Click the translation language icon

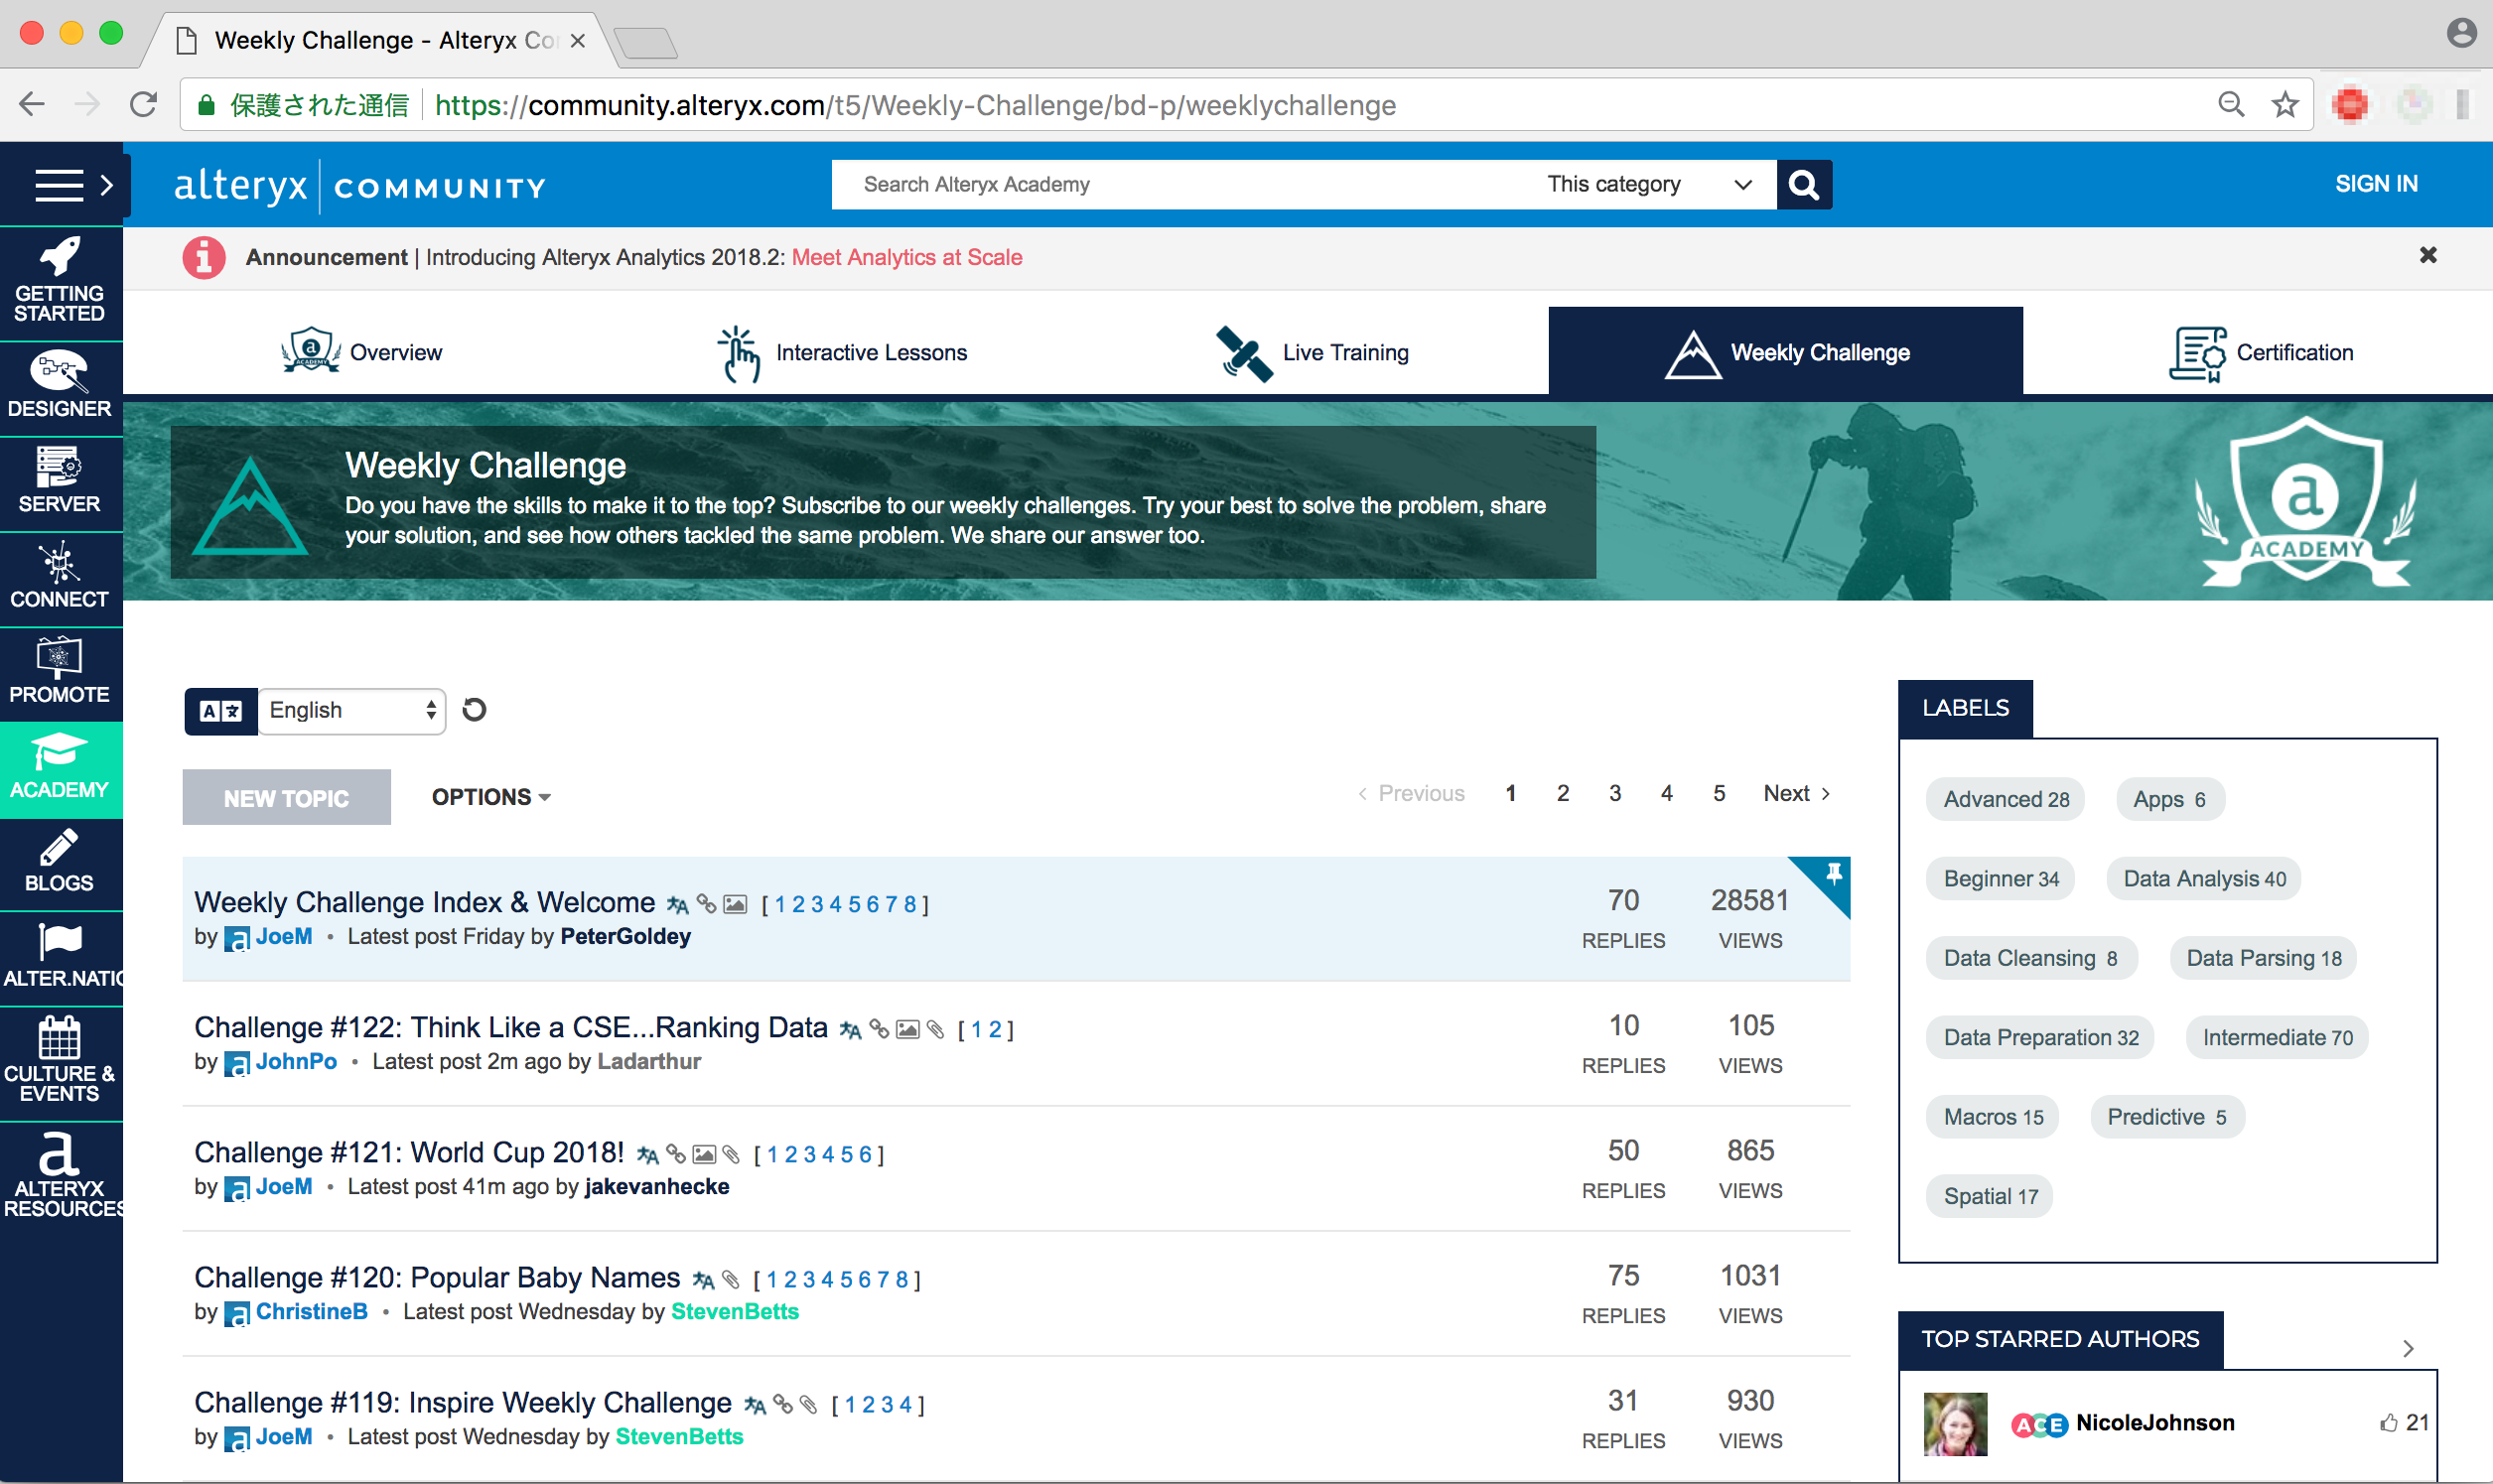click(x=221, y=711)
